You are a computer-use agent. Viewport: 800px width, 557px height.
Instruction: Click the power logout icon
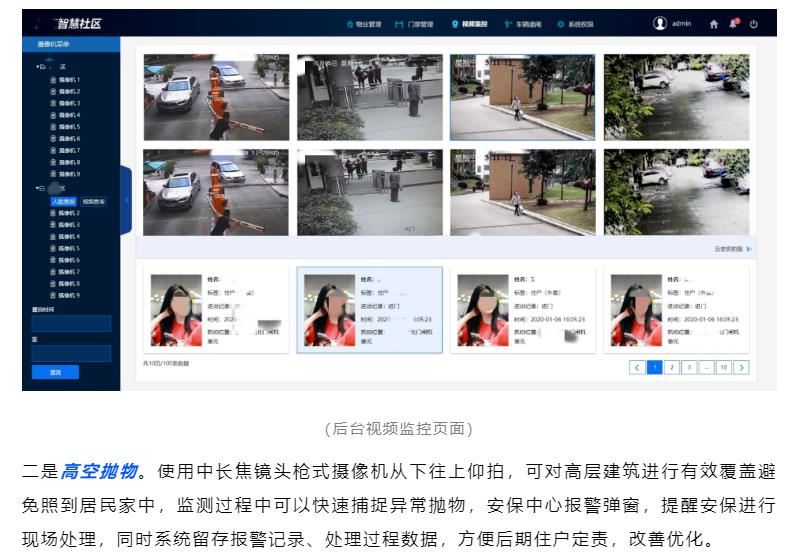753,24
